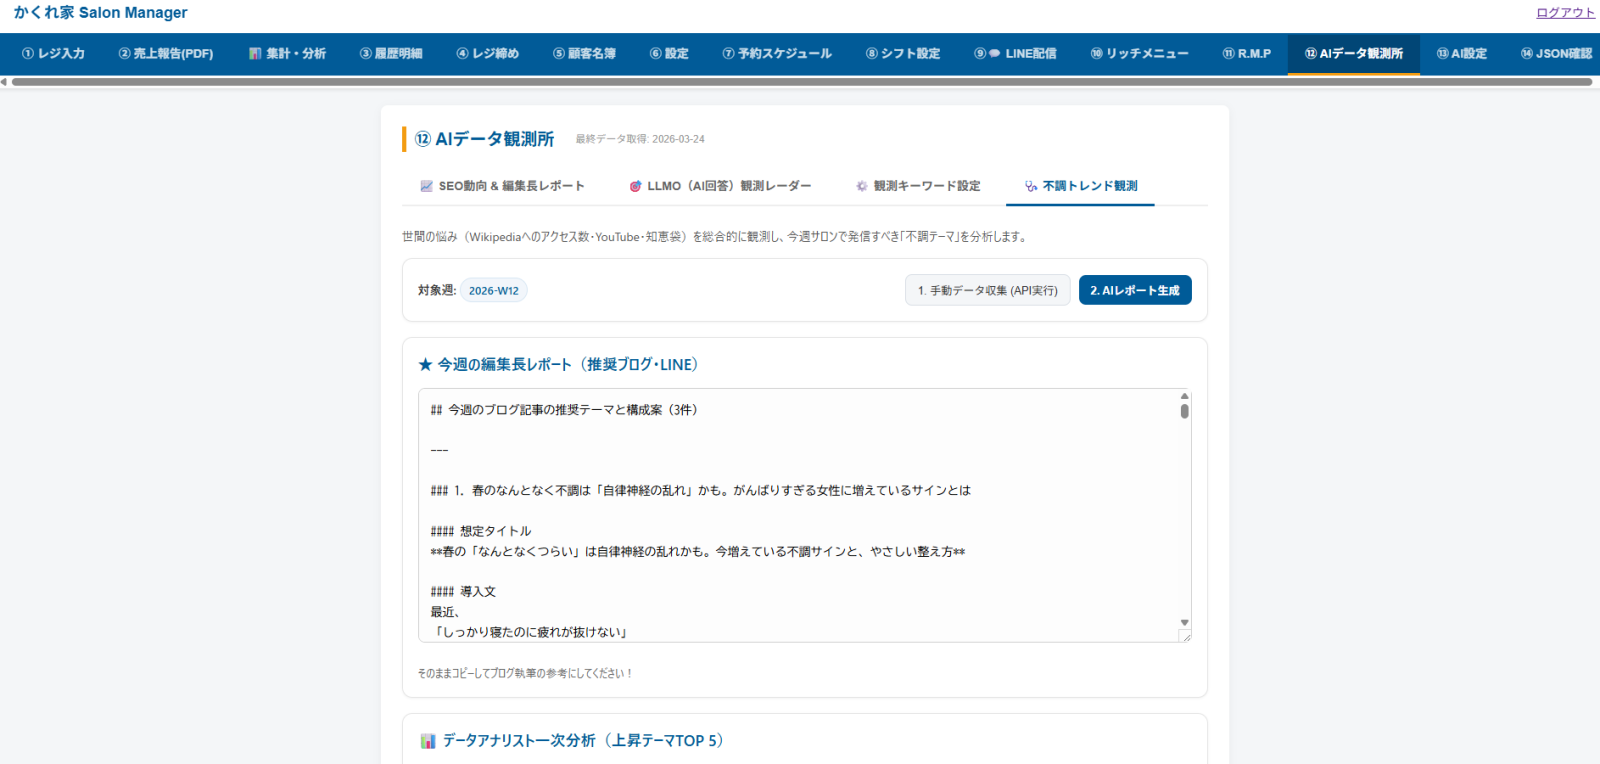Click the bar chart icon beside データアナリスト一次分析

coord(428,741)
